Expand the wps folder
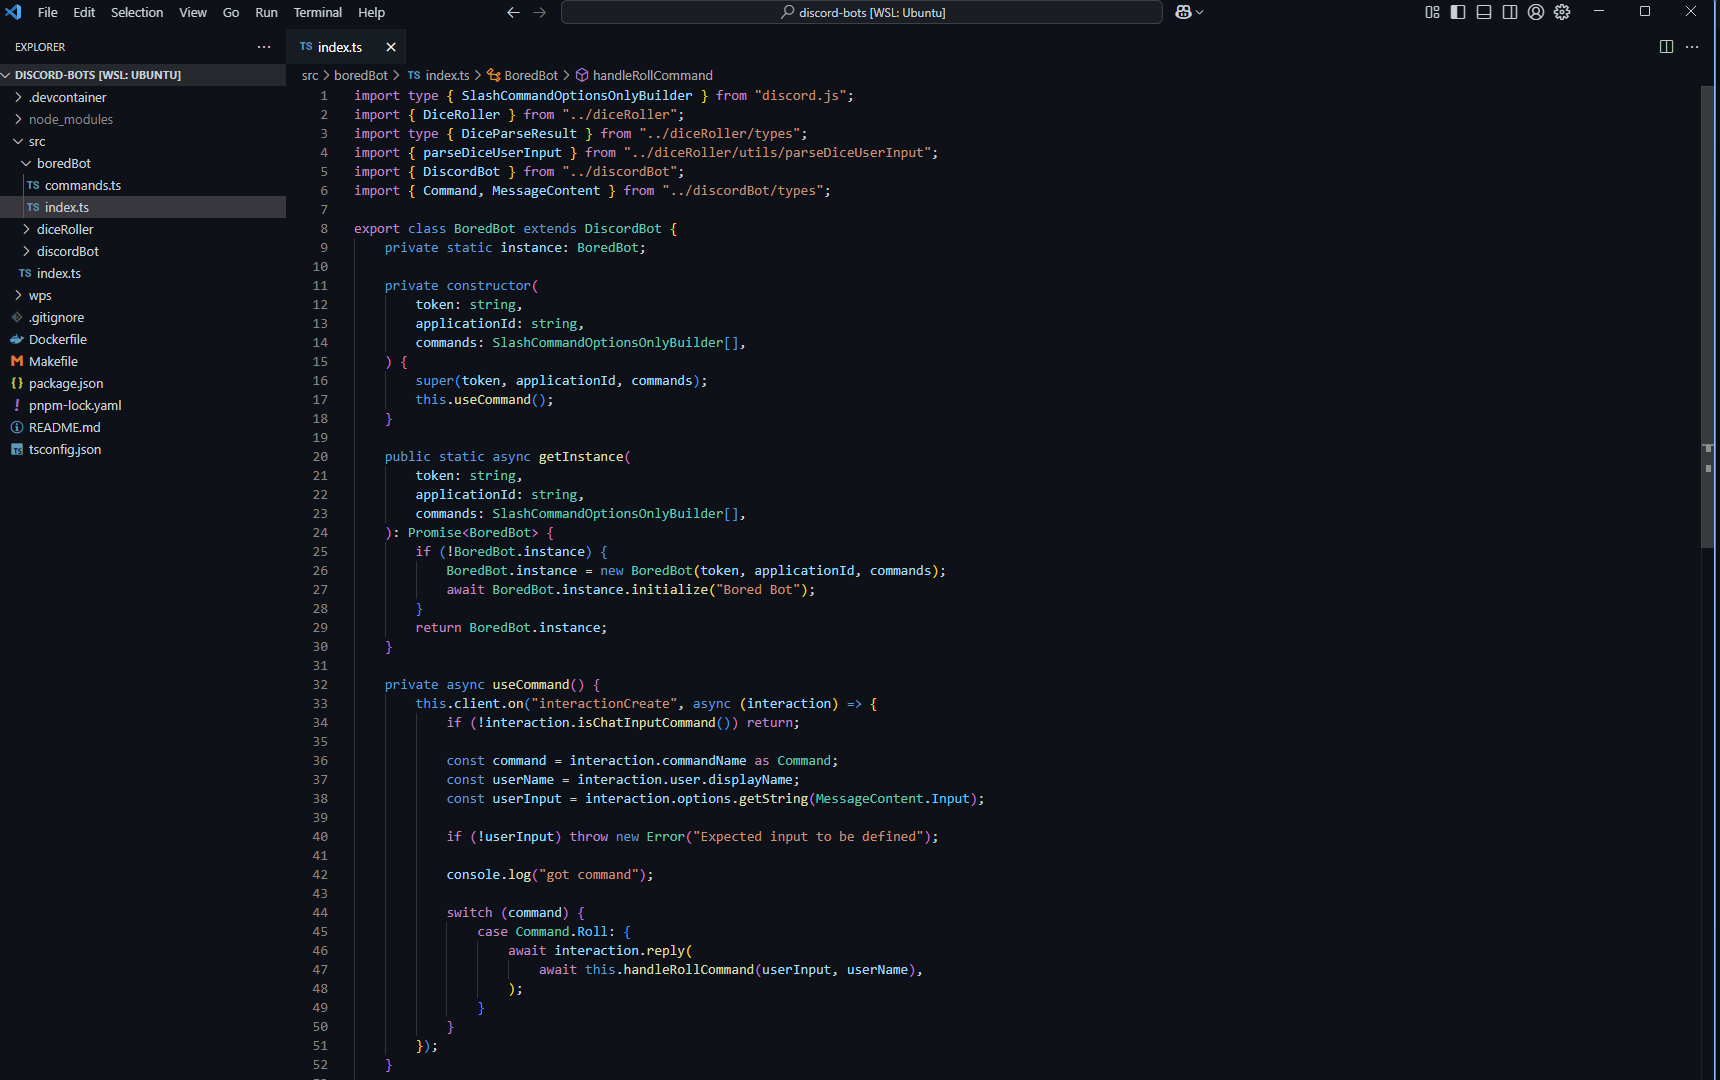The image size is (1720, 1080). pos(143,295)
